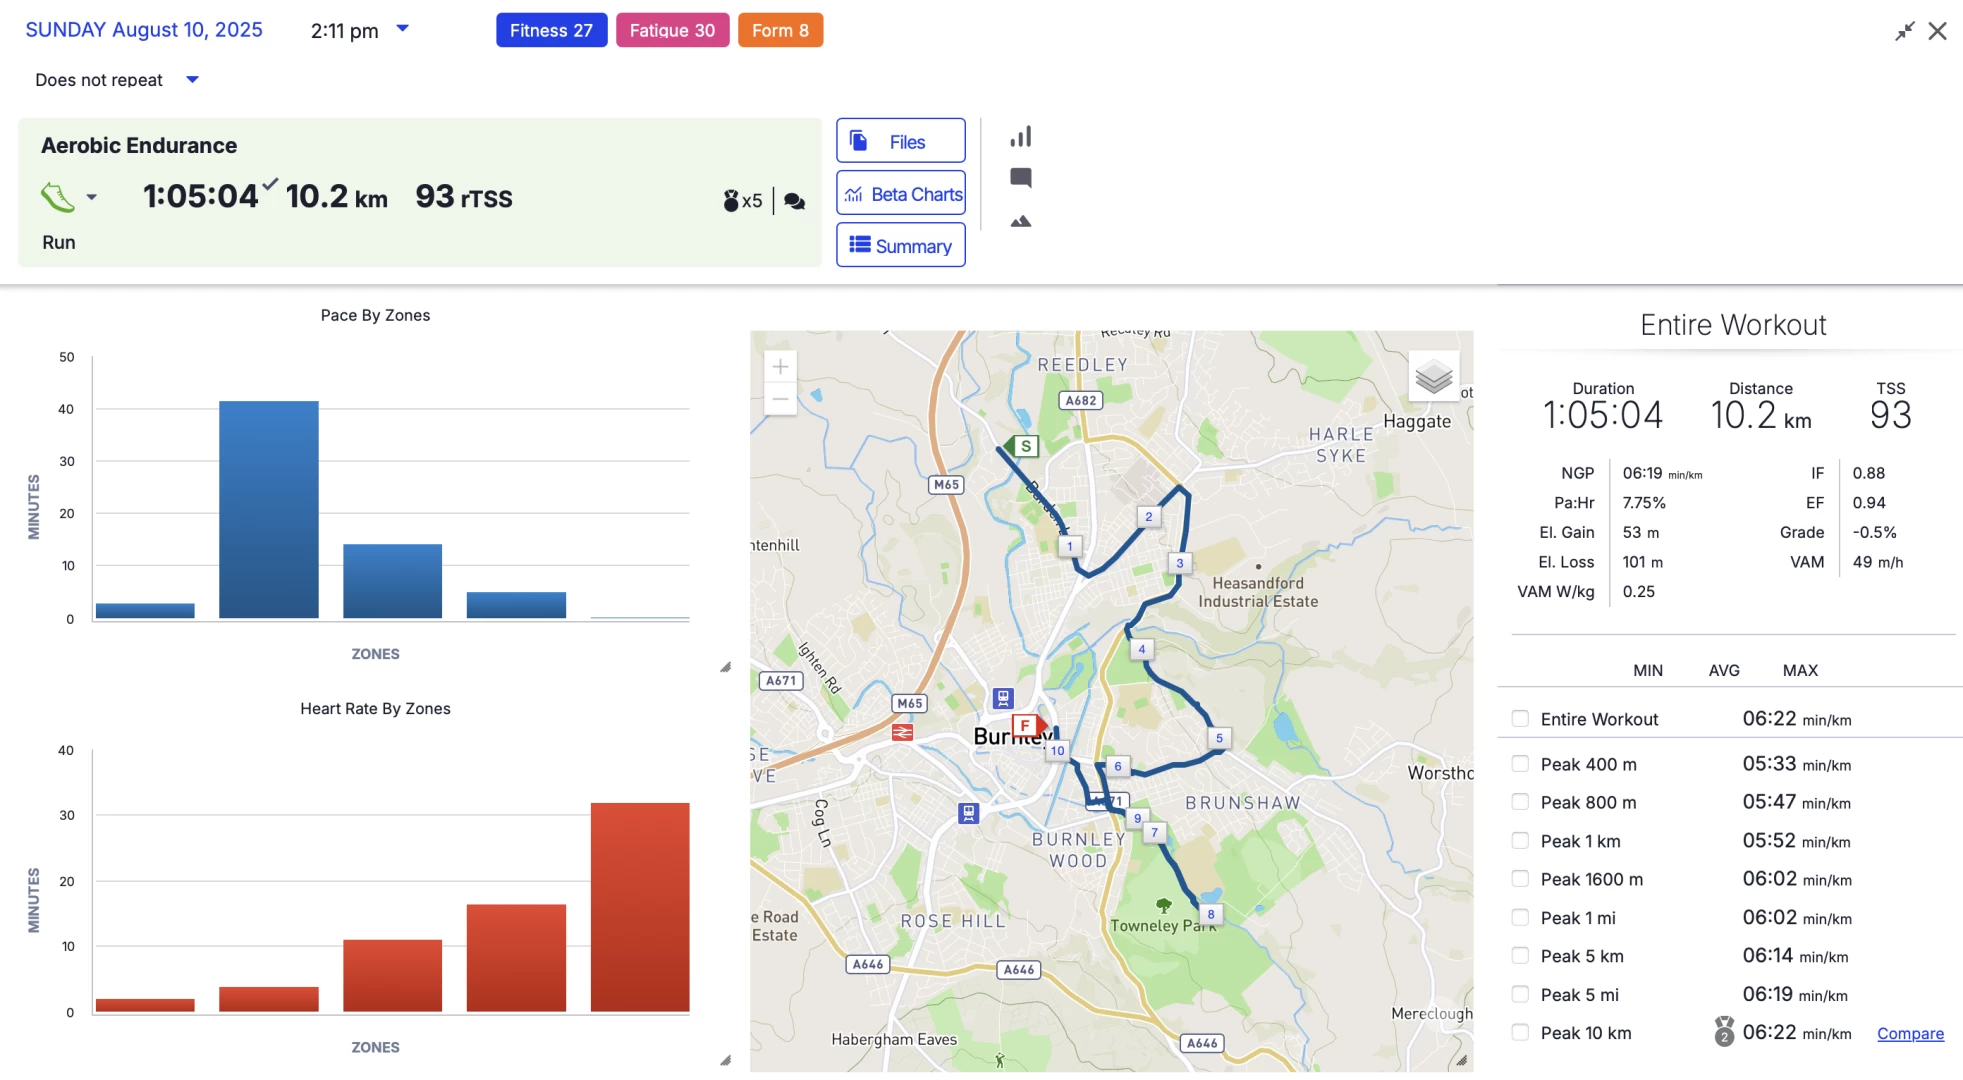Click the bar chart analysis icon

[1020, 137]
